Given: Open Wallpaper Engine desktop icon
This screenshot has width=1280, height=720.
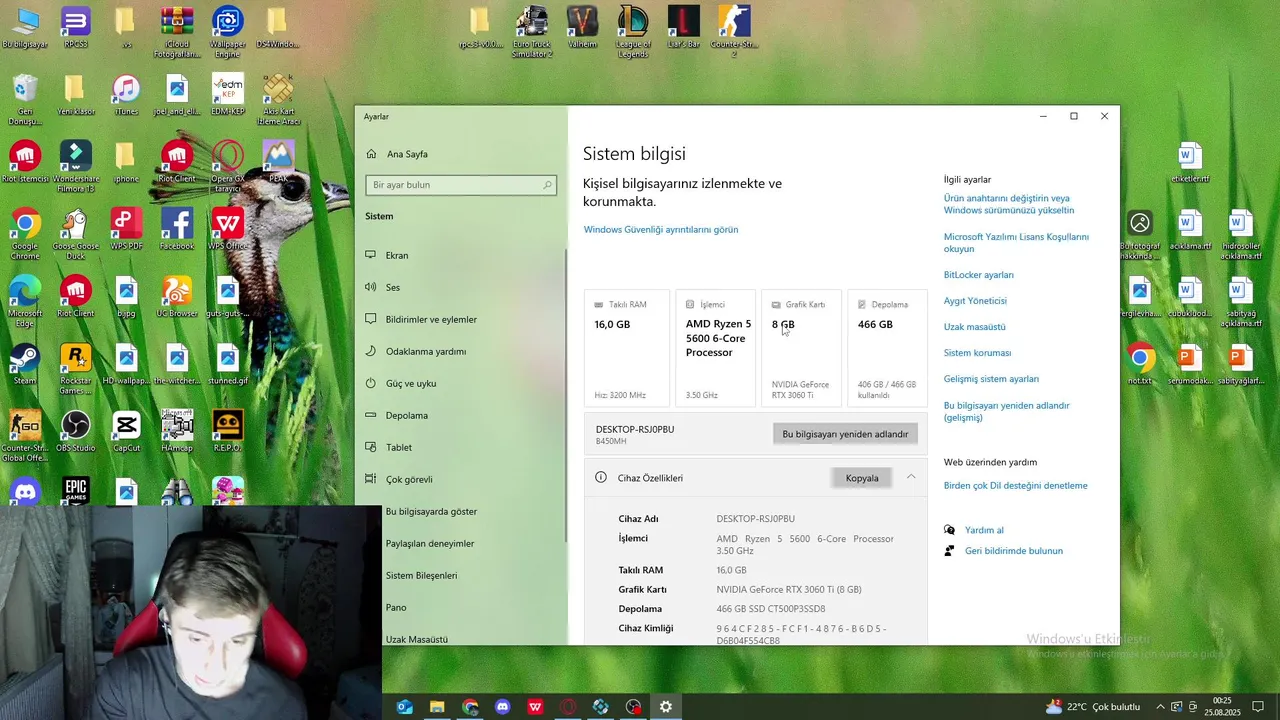Looking at the screenshot, I should pyautogui.click(x=228, y=32).
